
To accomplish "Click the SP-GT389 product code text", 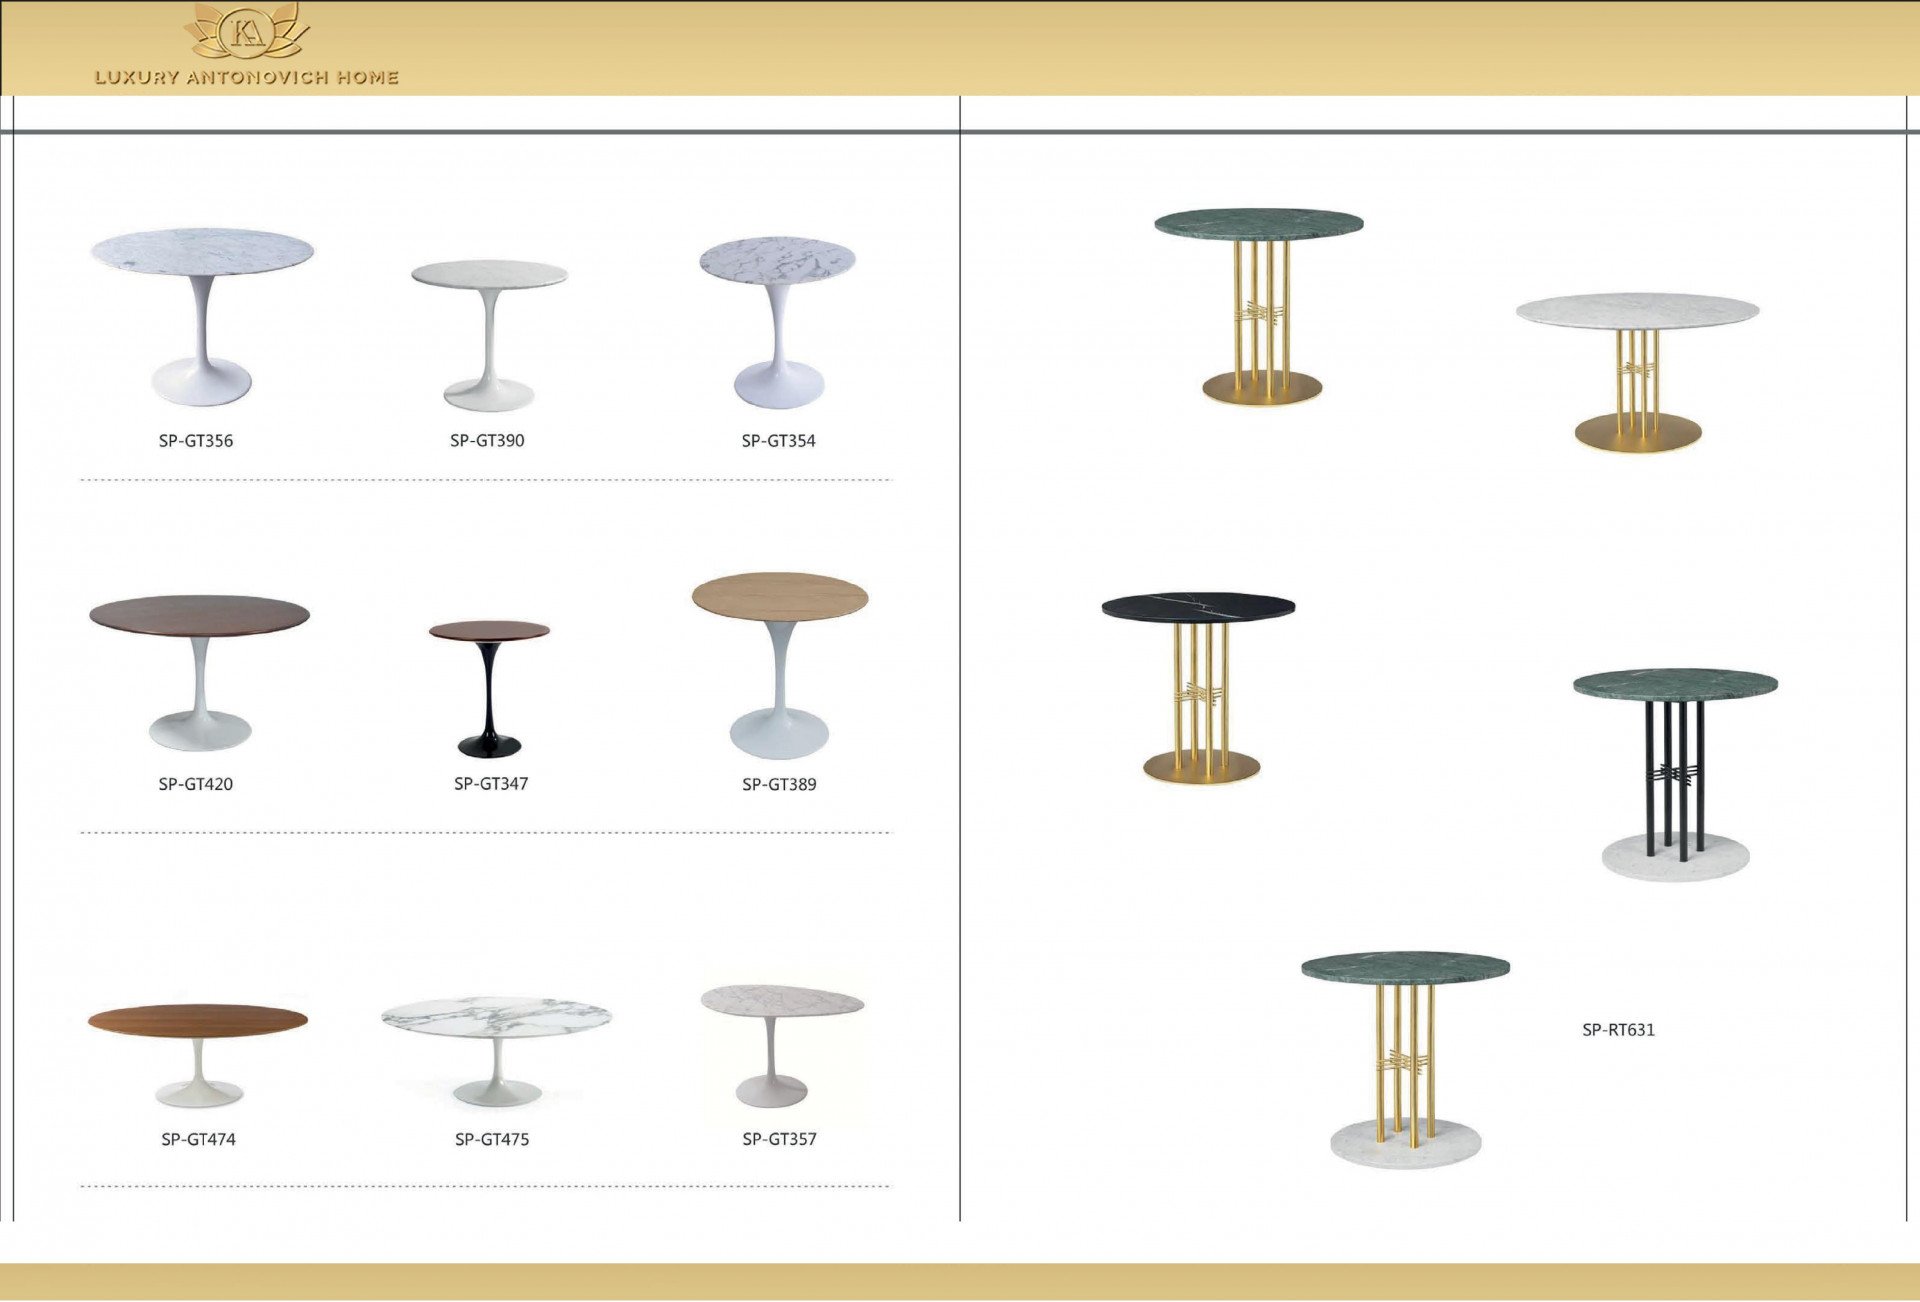I will click(779, 785).
